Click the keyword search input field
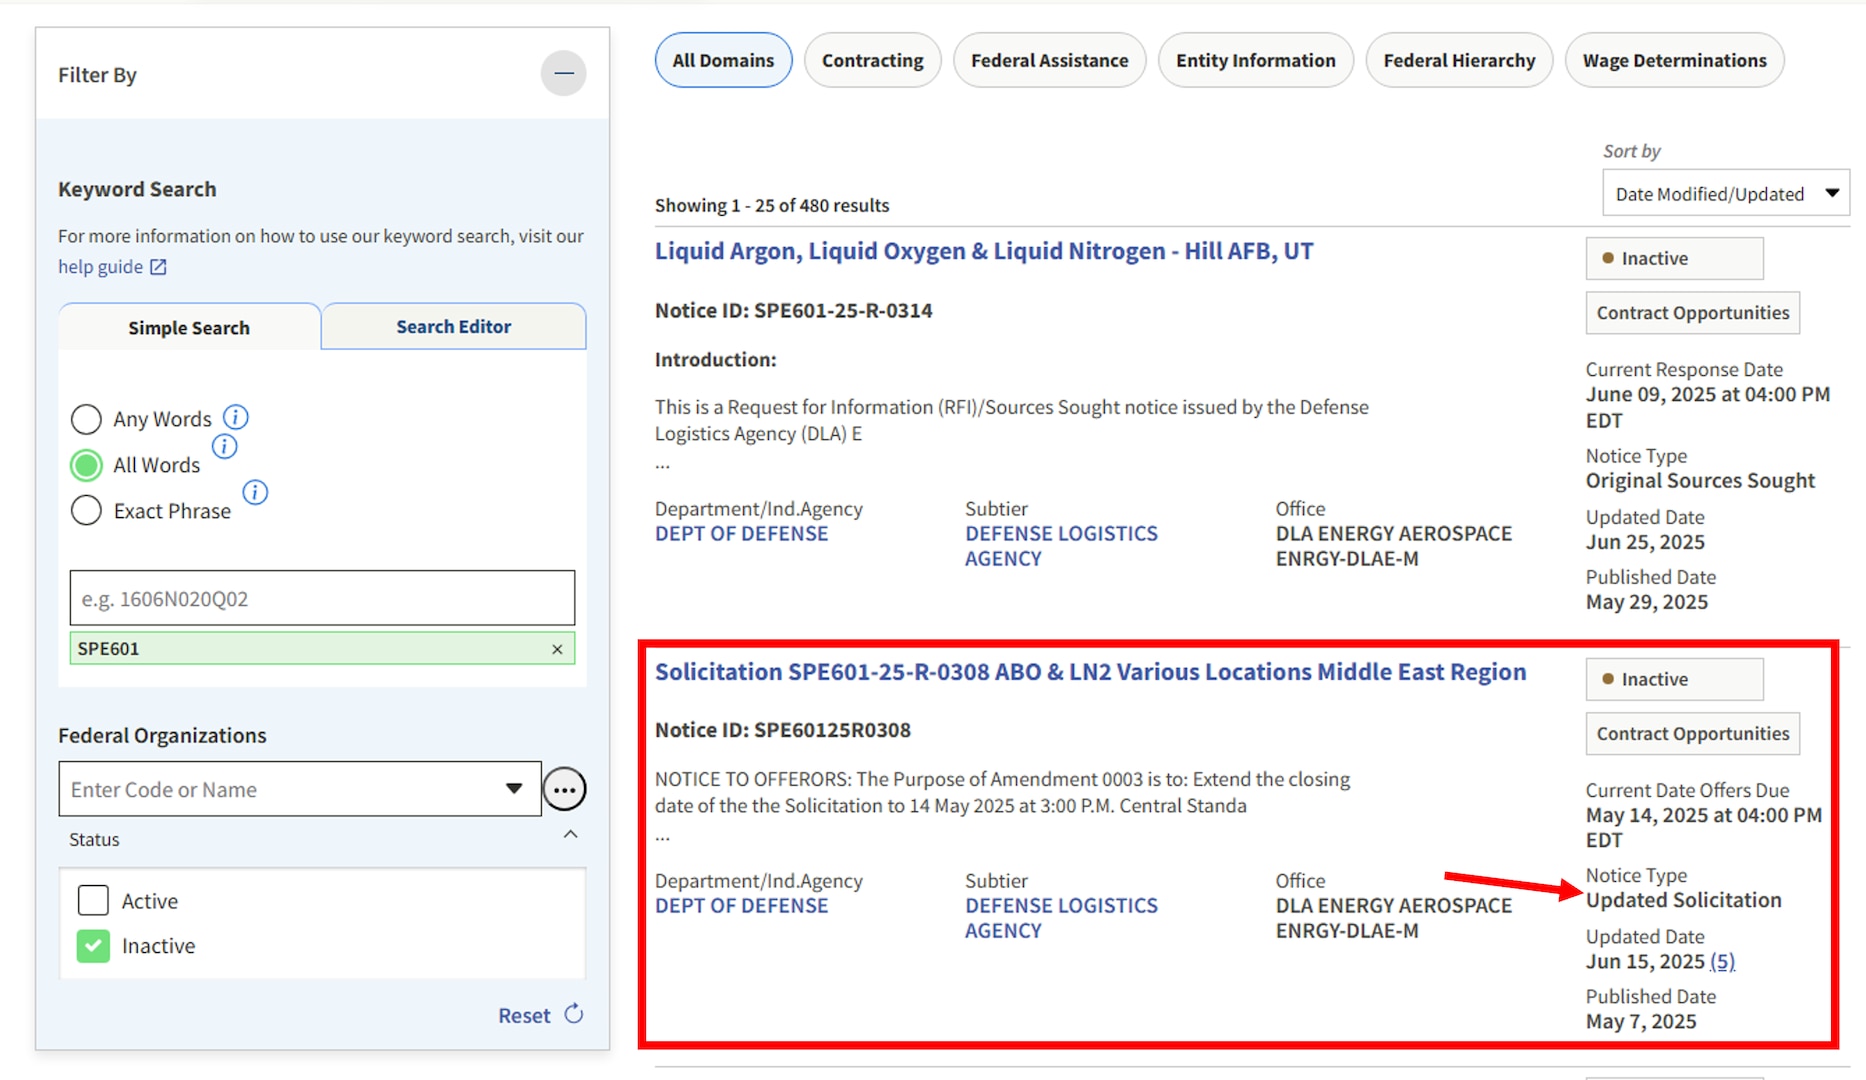The width and height of the screenshot is (1866, 1080). pos(321,598)
